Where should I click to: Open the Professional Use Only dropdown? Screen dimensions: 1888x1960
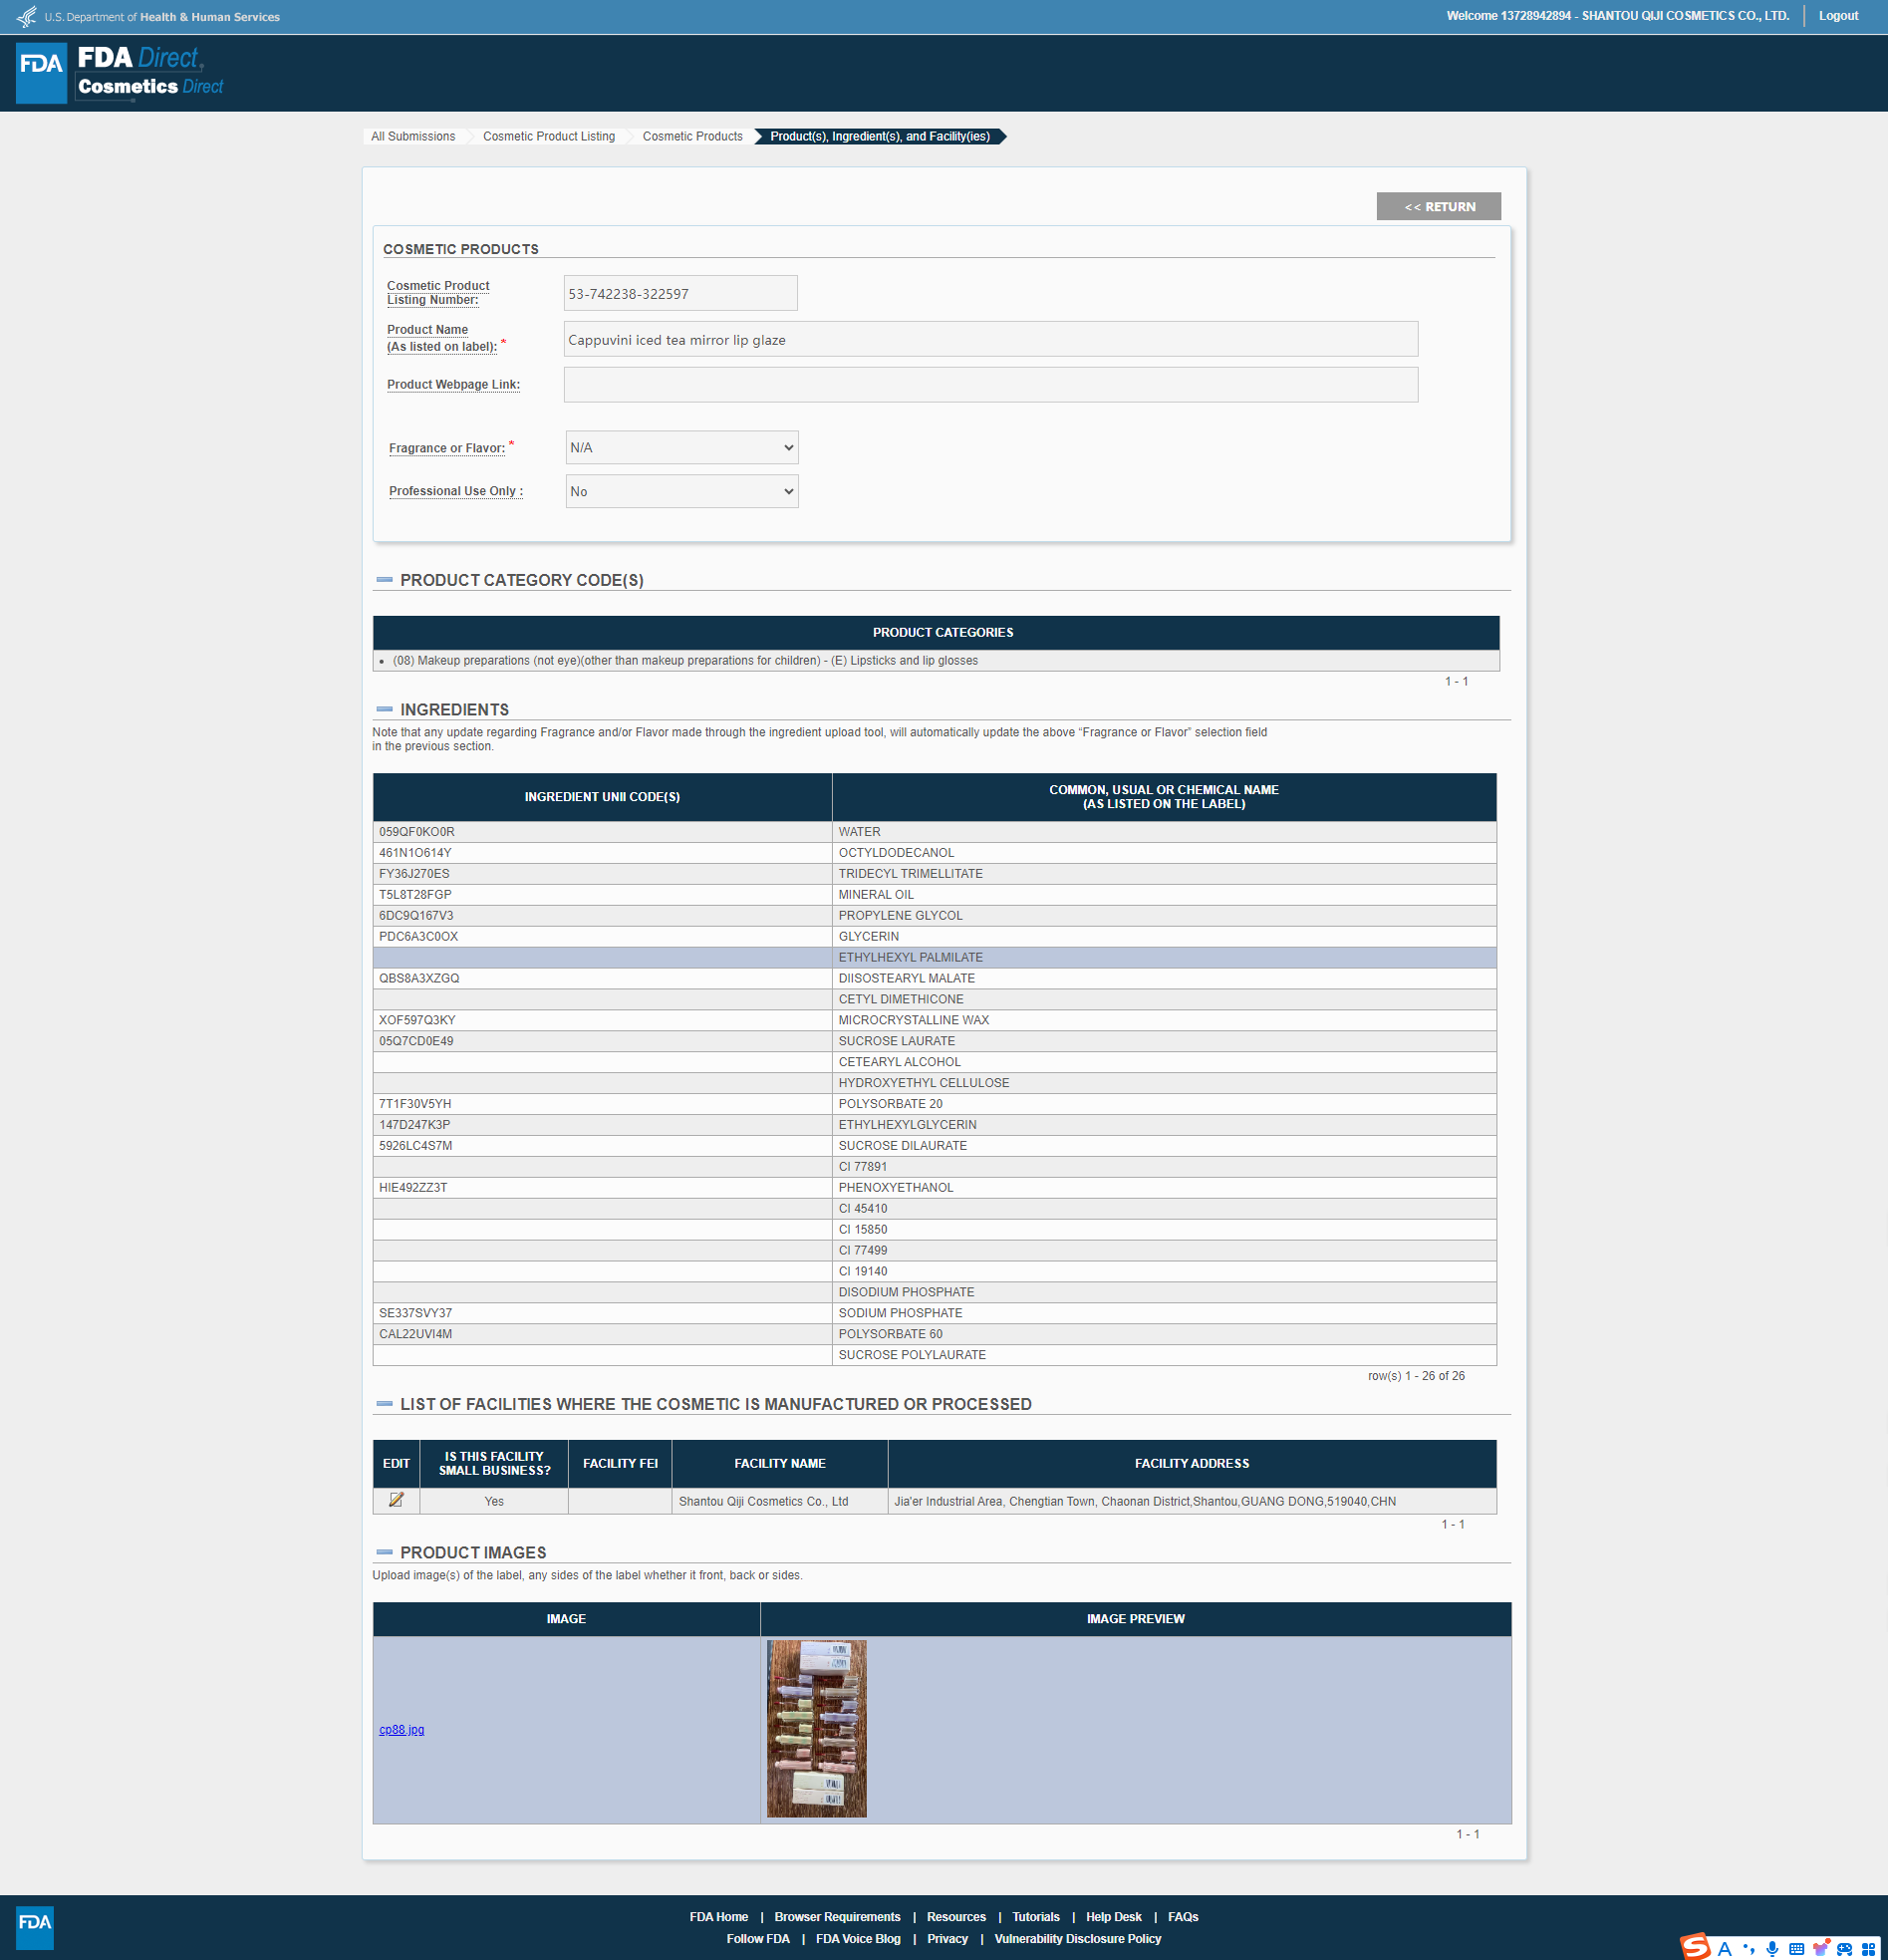click(681, 491)
